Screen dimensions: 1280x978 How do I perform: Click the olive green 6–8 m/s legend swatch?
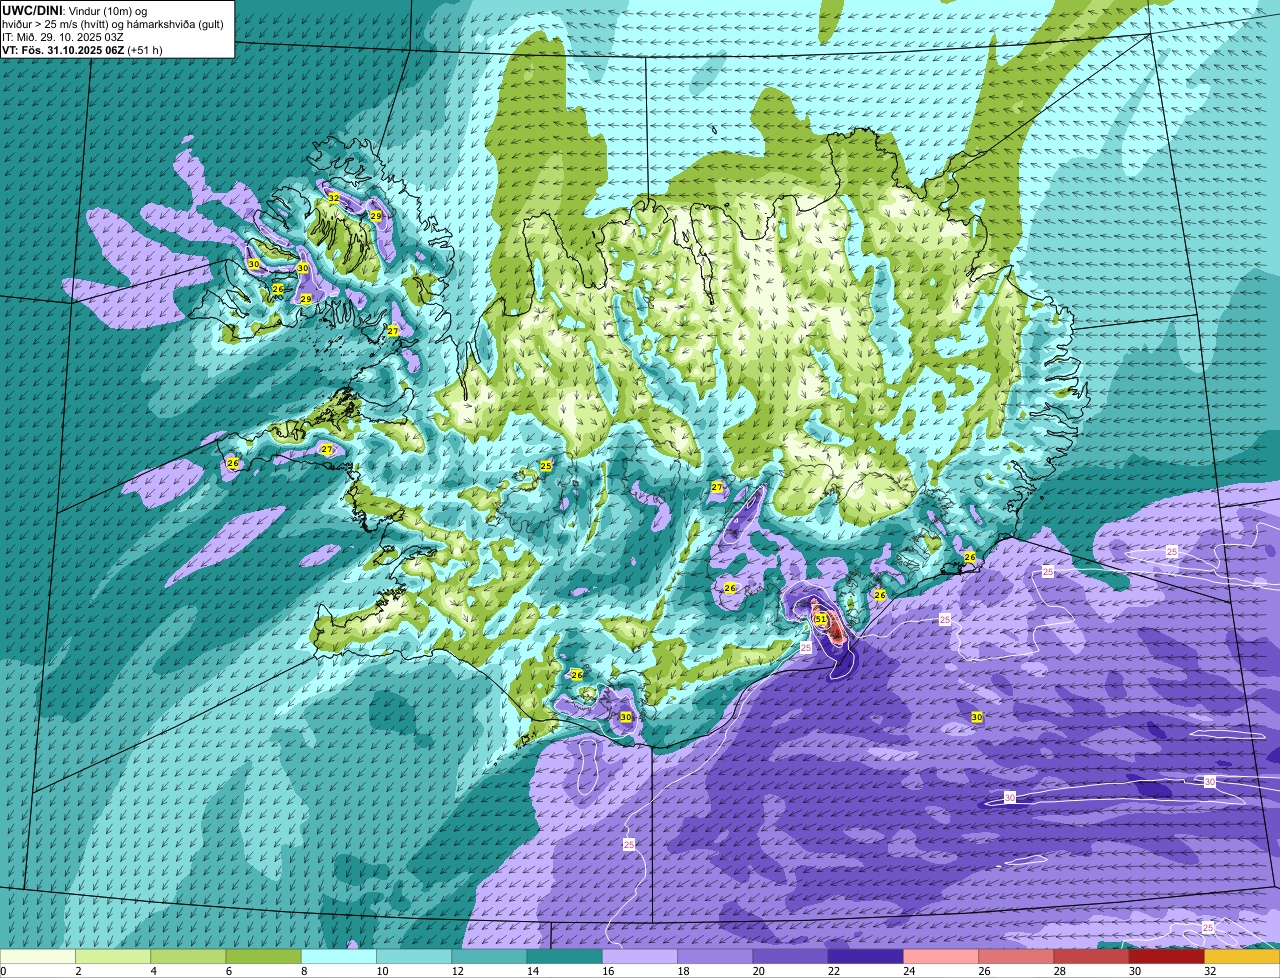(x=264, y=957)
